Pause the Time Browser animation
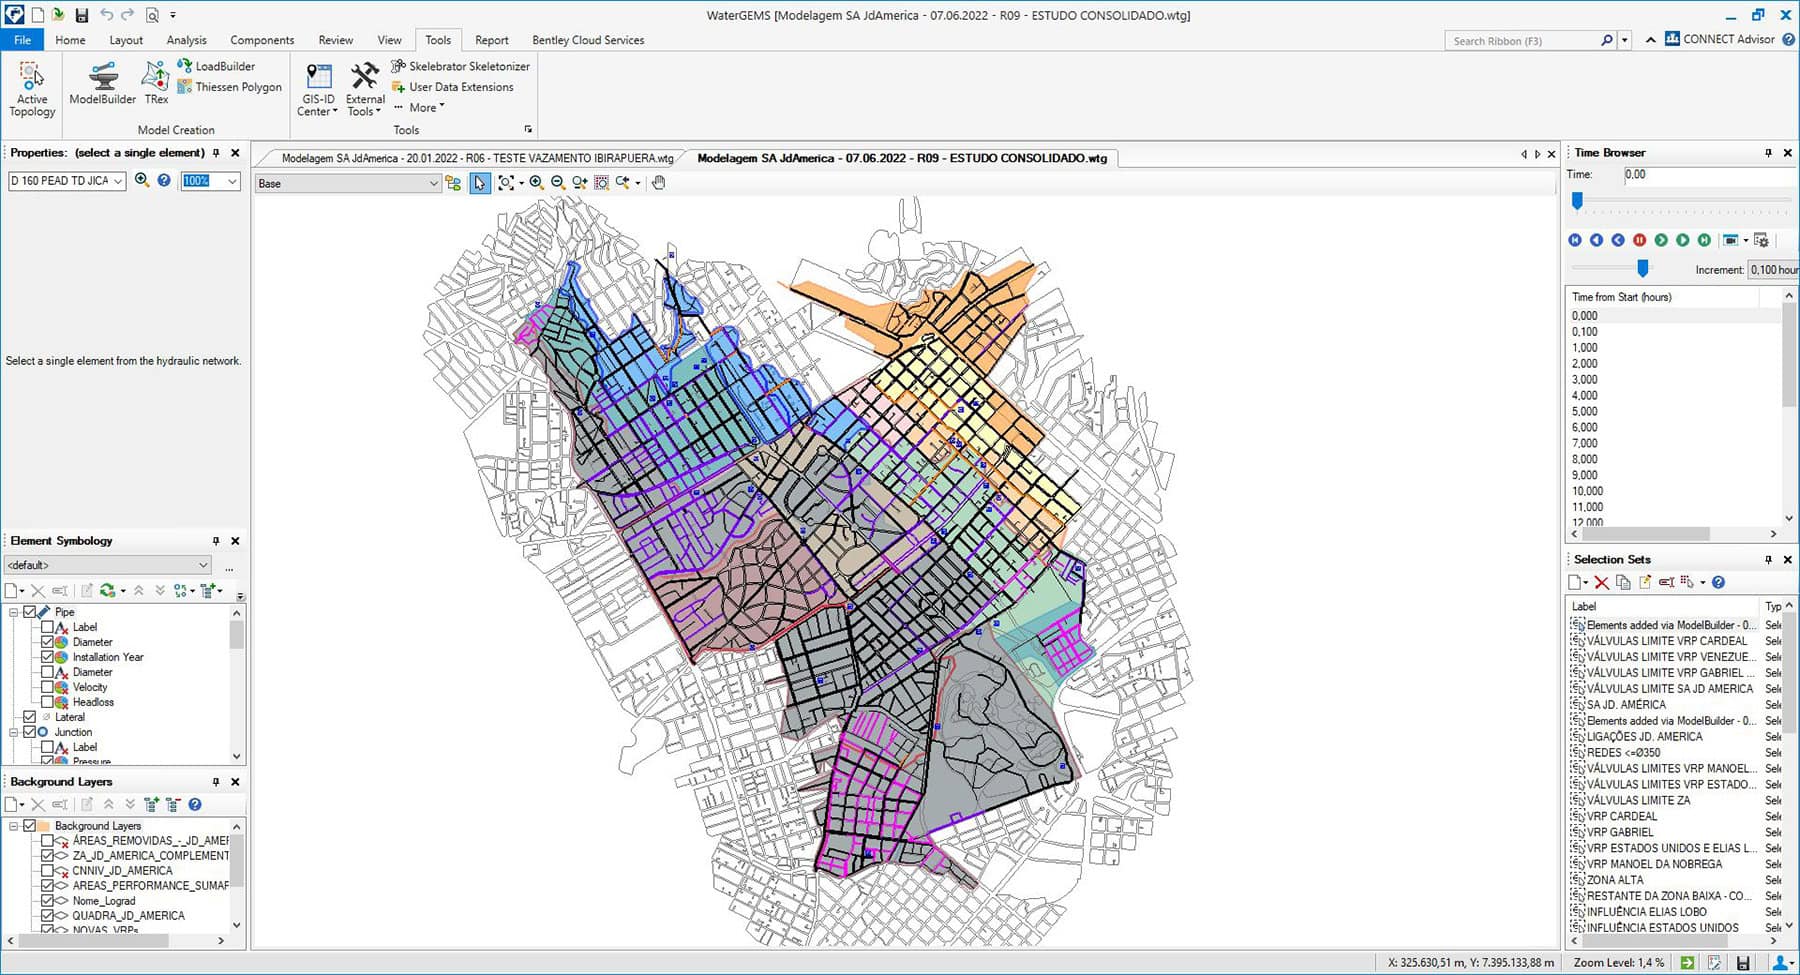1800x975 pixels. pos(1640,240)
